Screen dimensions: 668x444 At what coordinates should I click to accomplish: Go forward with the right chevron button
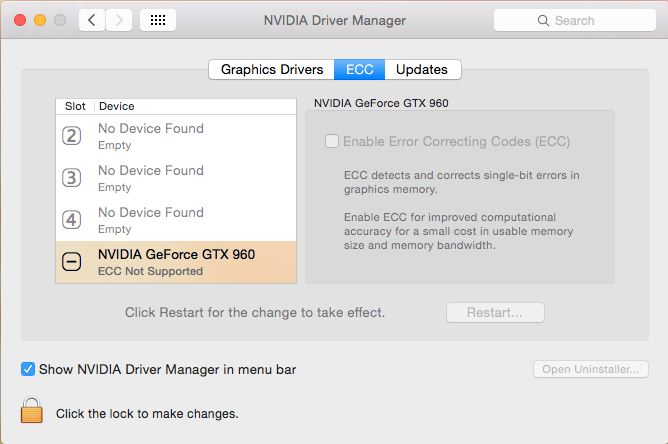point(119,20)
